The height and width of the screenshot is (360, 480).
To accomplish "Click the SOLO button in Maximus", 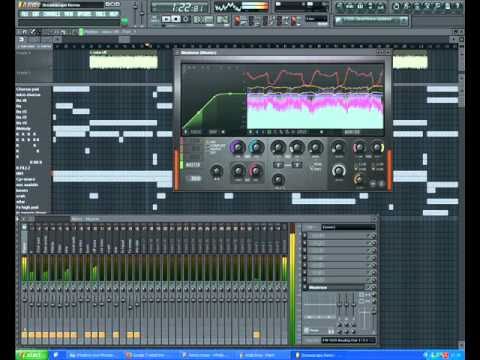I will [x=196, y=179].
